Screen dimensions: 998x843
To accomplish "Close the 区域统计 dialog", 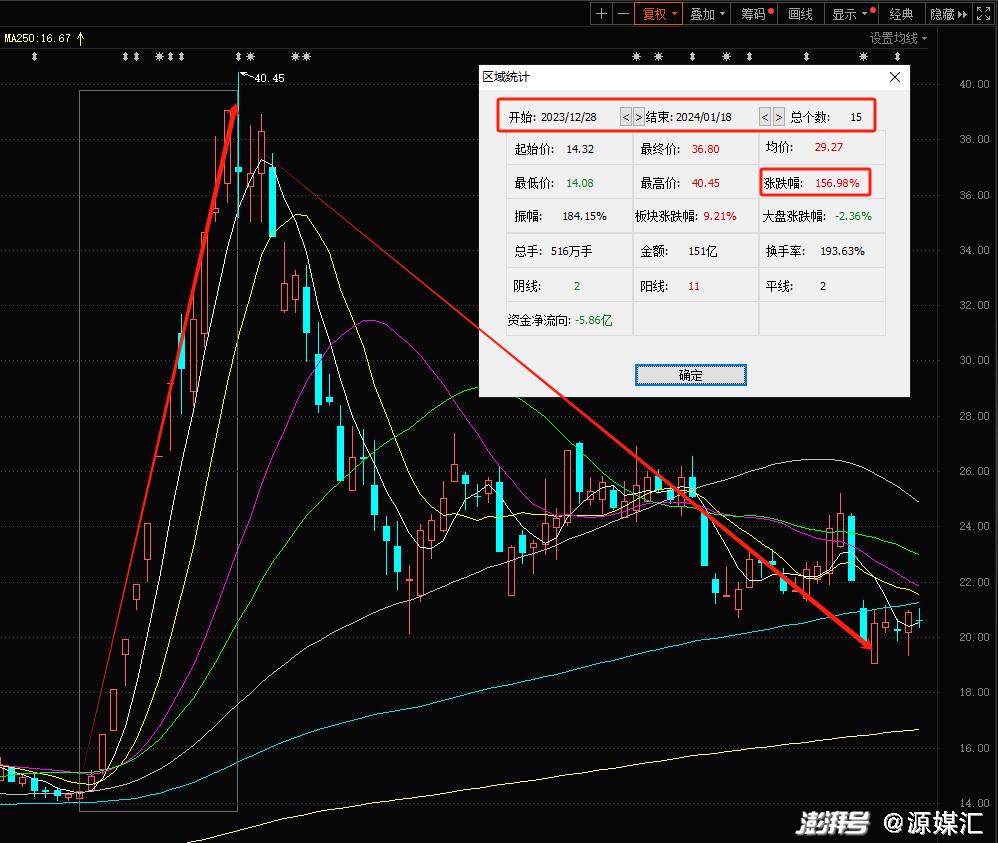I will [895, 77].
